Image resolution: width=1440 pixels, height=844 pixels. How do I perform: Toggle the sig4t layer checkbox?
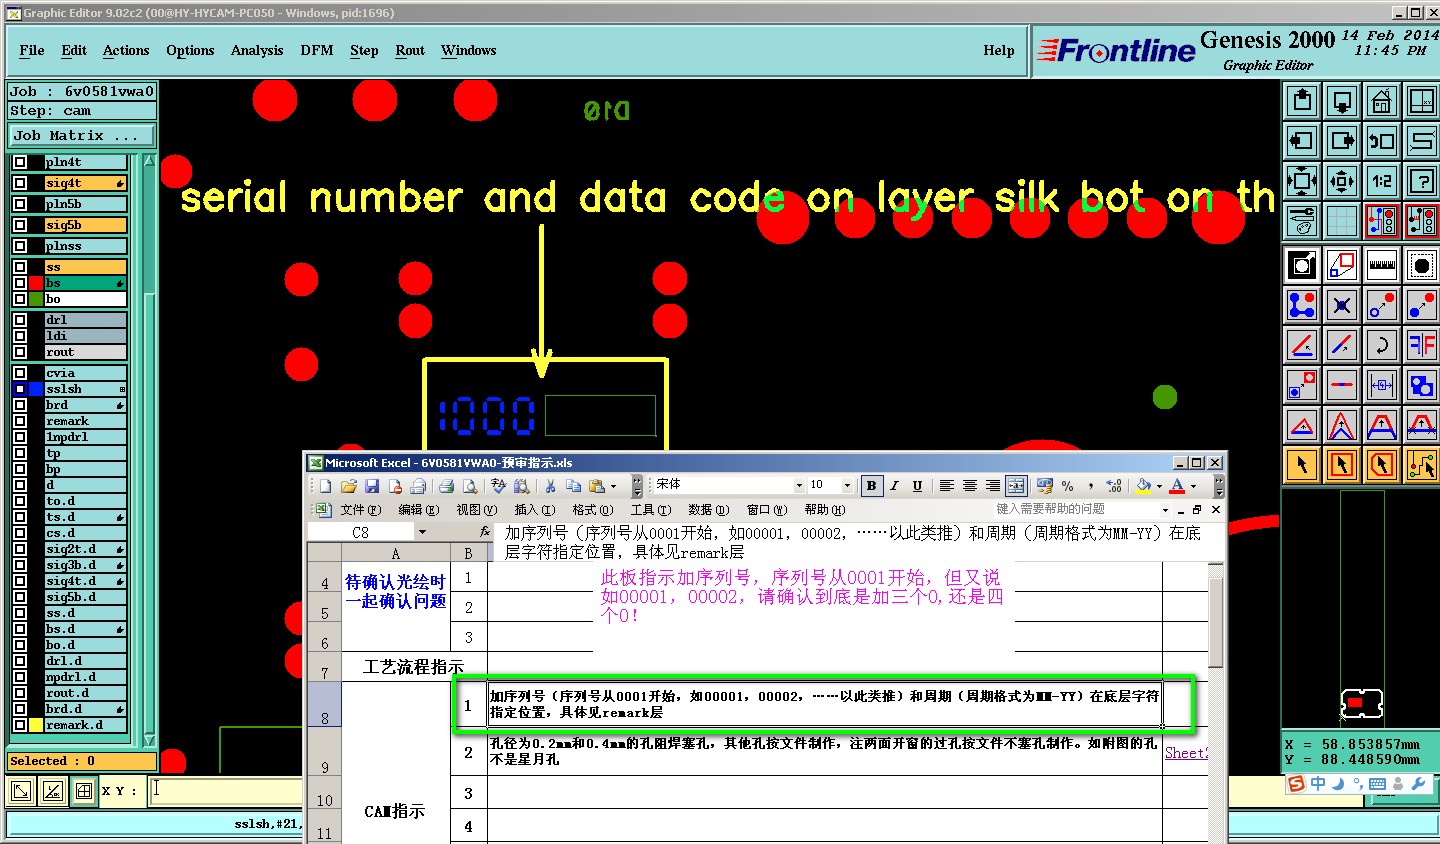pos(20,183)
